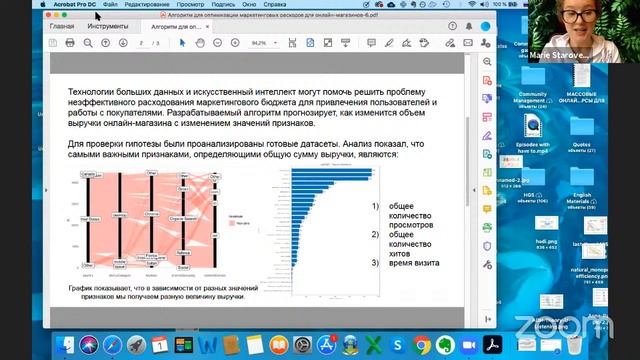This screenshot has height=360, width=640.
Task: Add a sticky note comment
Action: pyautogui.click(x=371, y=43)
